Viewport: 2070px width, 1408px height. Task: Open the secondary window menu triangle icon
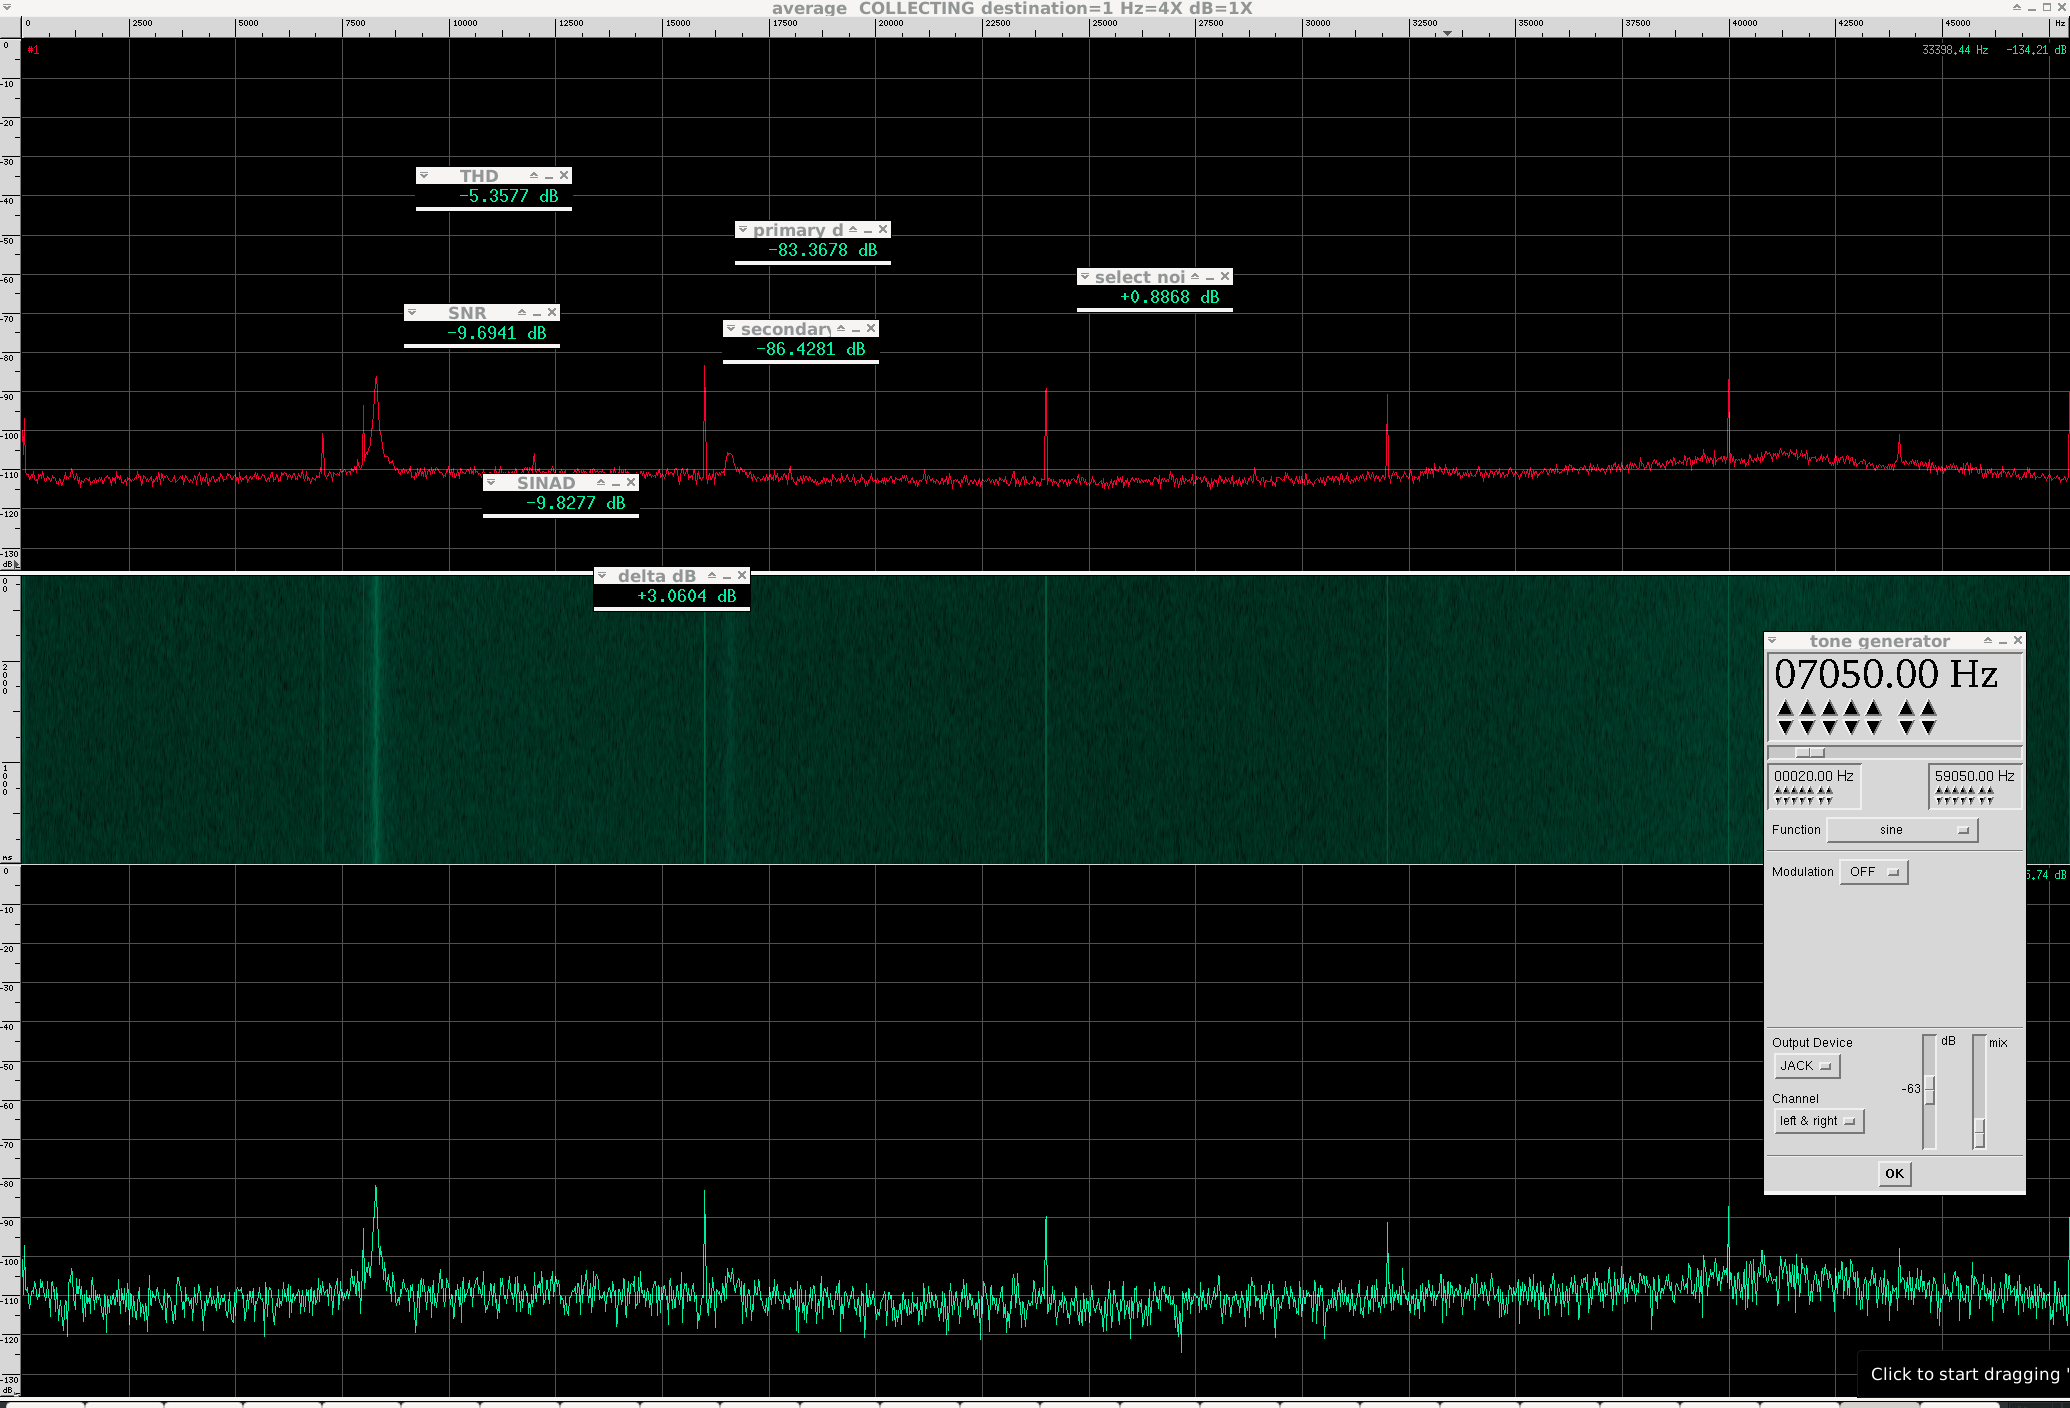(x=731, y=328)
